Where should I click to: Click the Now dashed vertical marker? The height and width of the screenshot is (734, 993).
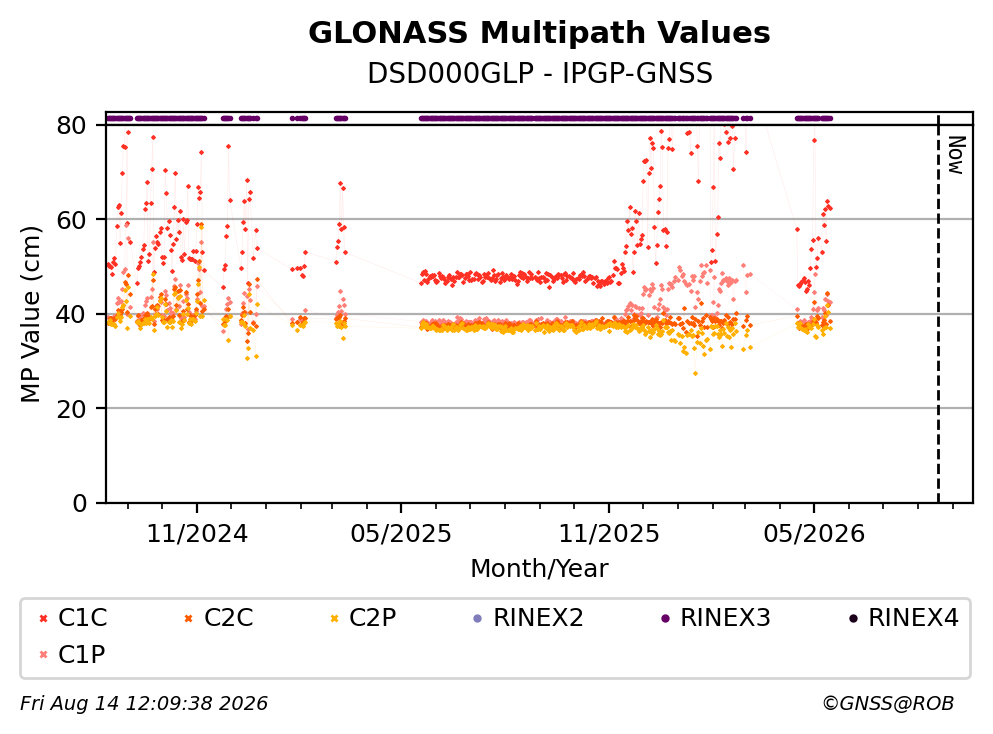(x=939, y=308)
